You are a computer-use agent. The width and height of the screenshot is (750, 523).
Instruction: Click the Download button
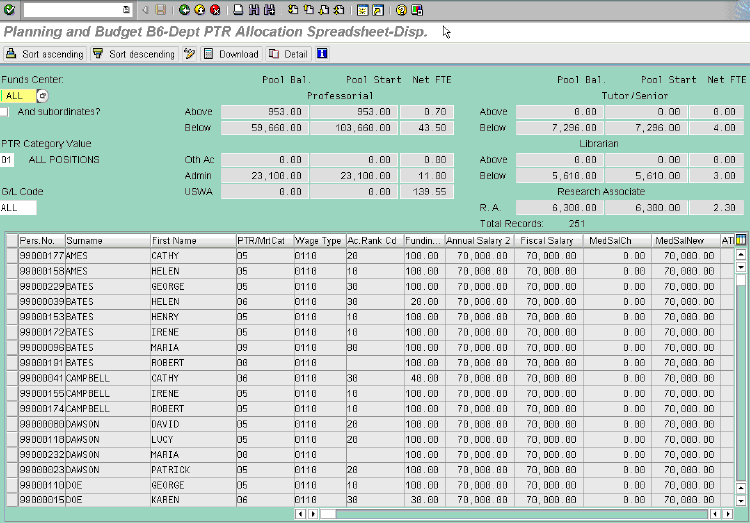coord(232,54)
